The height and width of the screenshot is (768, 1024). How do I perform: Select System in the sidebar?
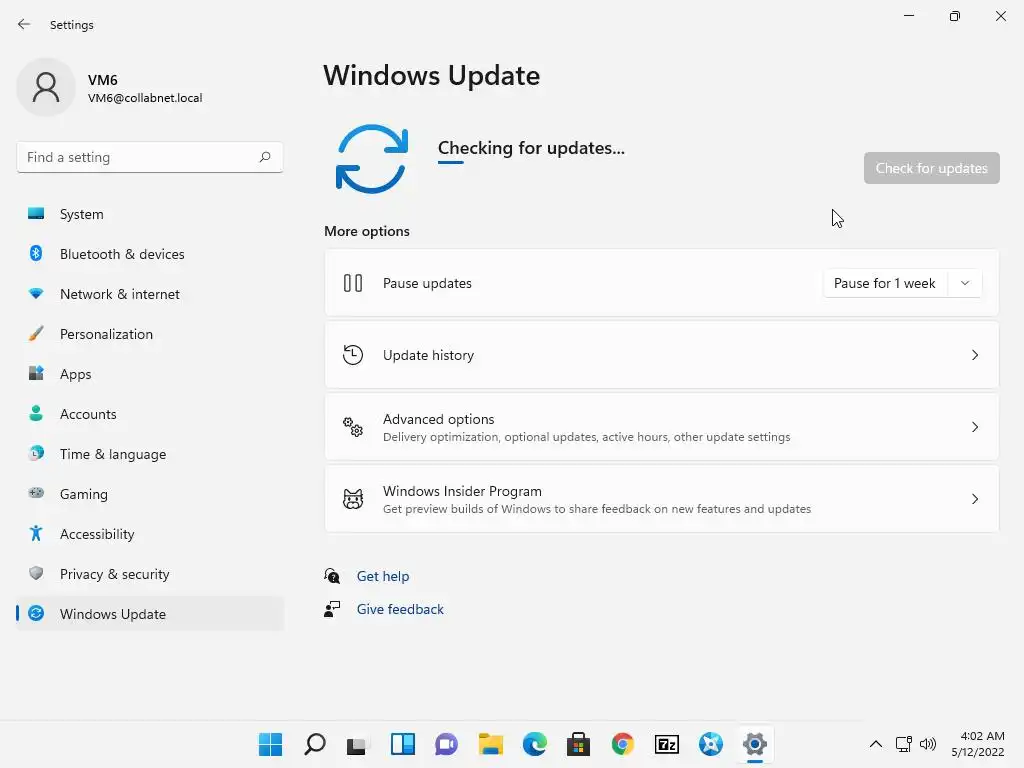coord(150,214)
